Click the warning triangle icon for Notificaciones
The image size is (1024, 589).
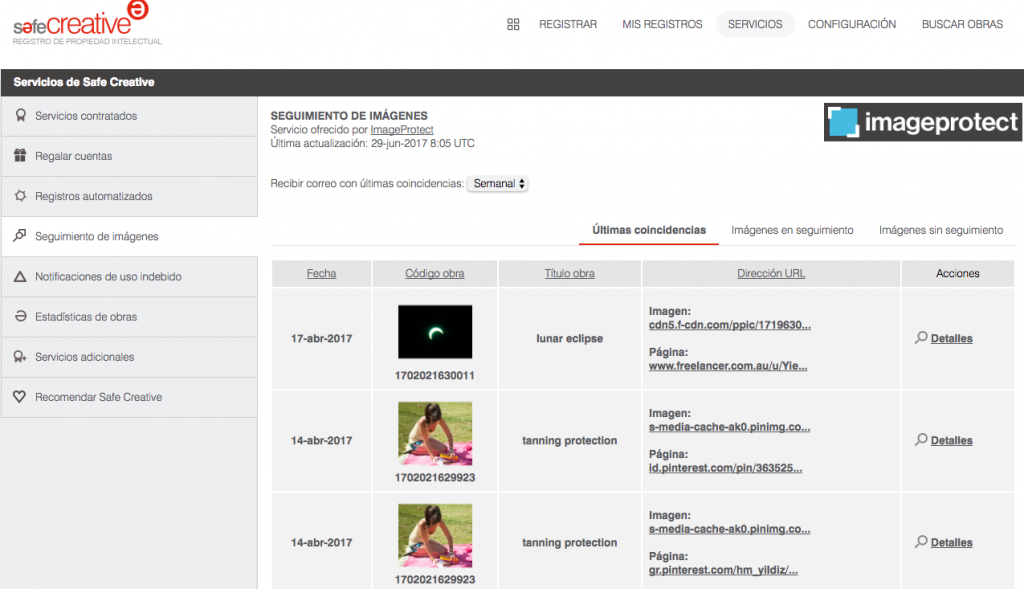pos(20,277)
